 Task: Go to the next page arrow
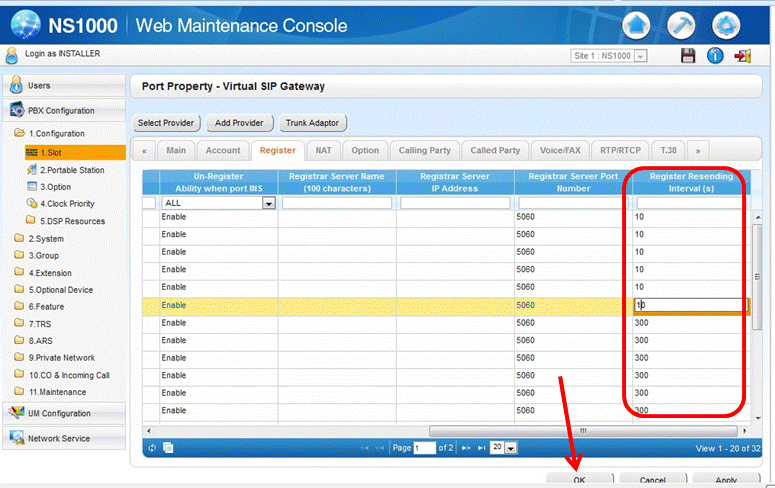pyautogui.click(x=466, y=448)
